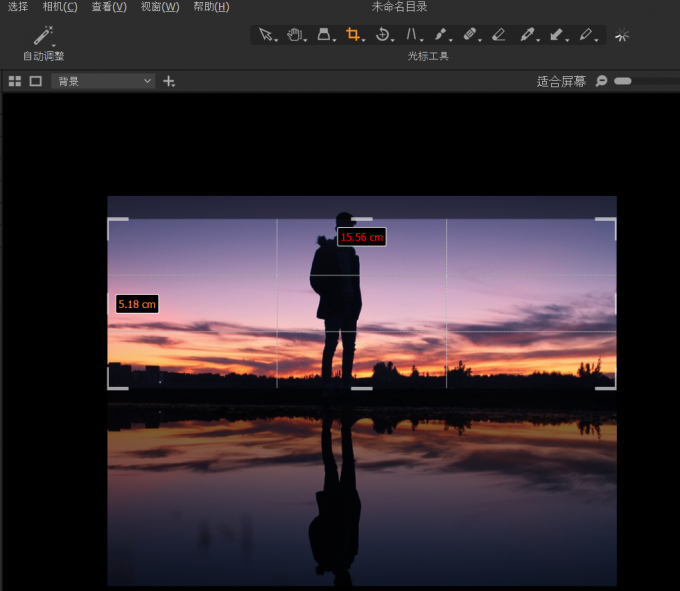Select the White Balance eyedropper tool
This screenshot has height=591, width=680.
coord(527,34)
